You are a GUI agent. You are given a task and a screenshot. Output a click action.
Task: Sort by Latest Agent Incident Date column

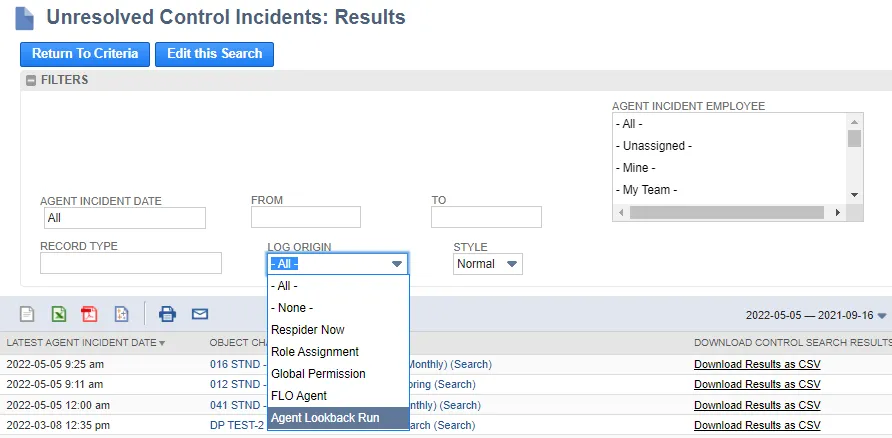pyautogui.click(x=86, y=343)
